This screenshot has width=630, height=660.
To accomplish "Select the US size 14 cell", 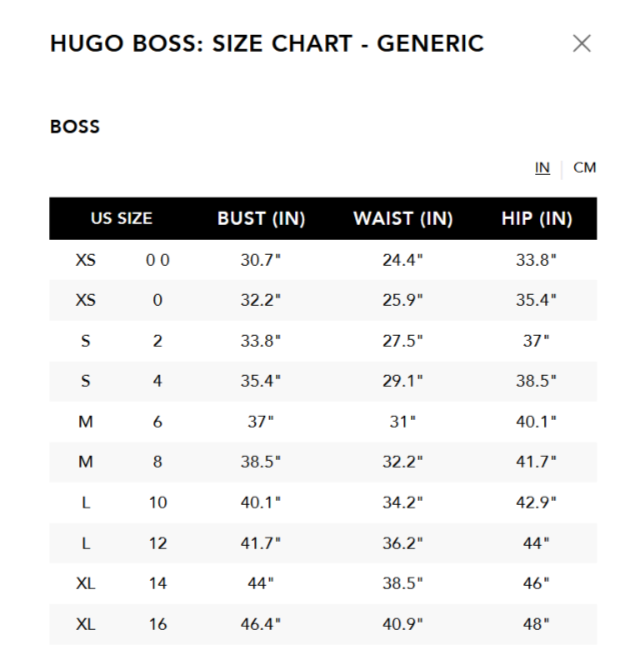I will 158,584.
